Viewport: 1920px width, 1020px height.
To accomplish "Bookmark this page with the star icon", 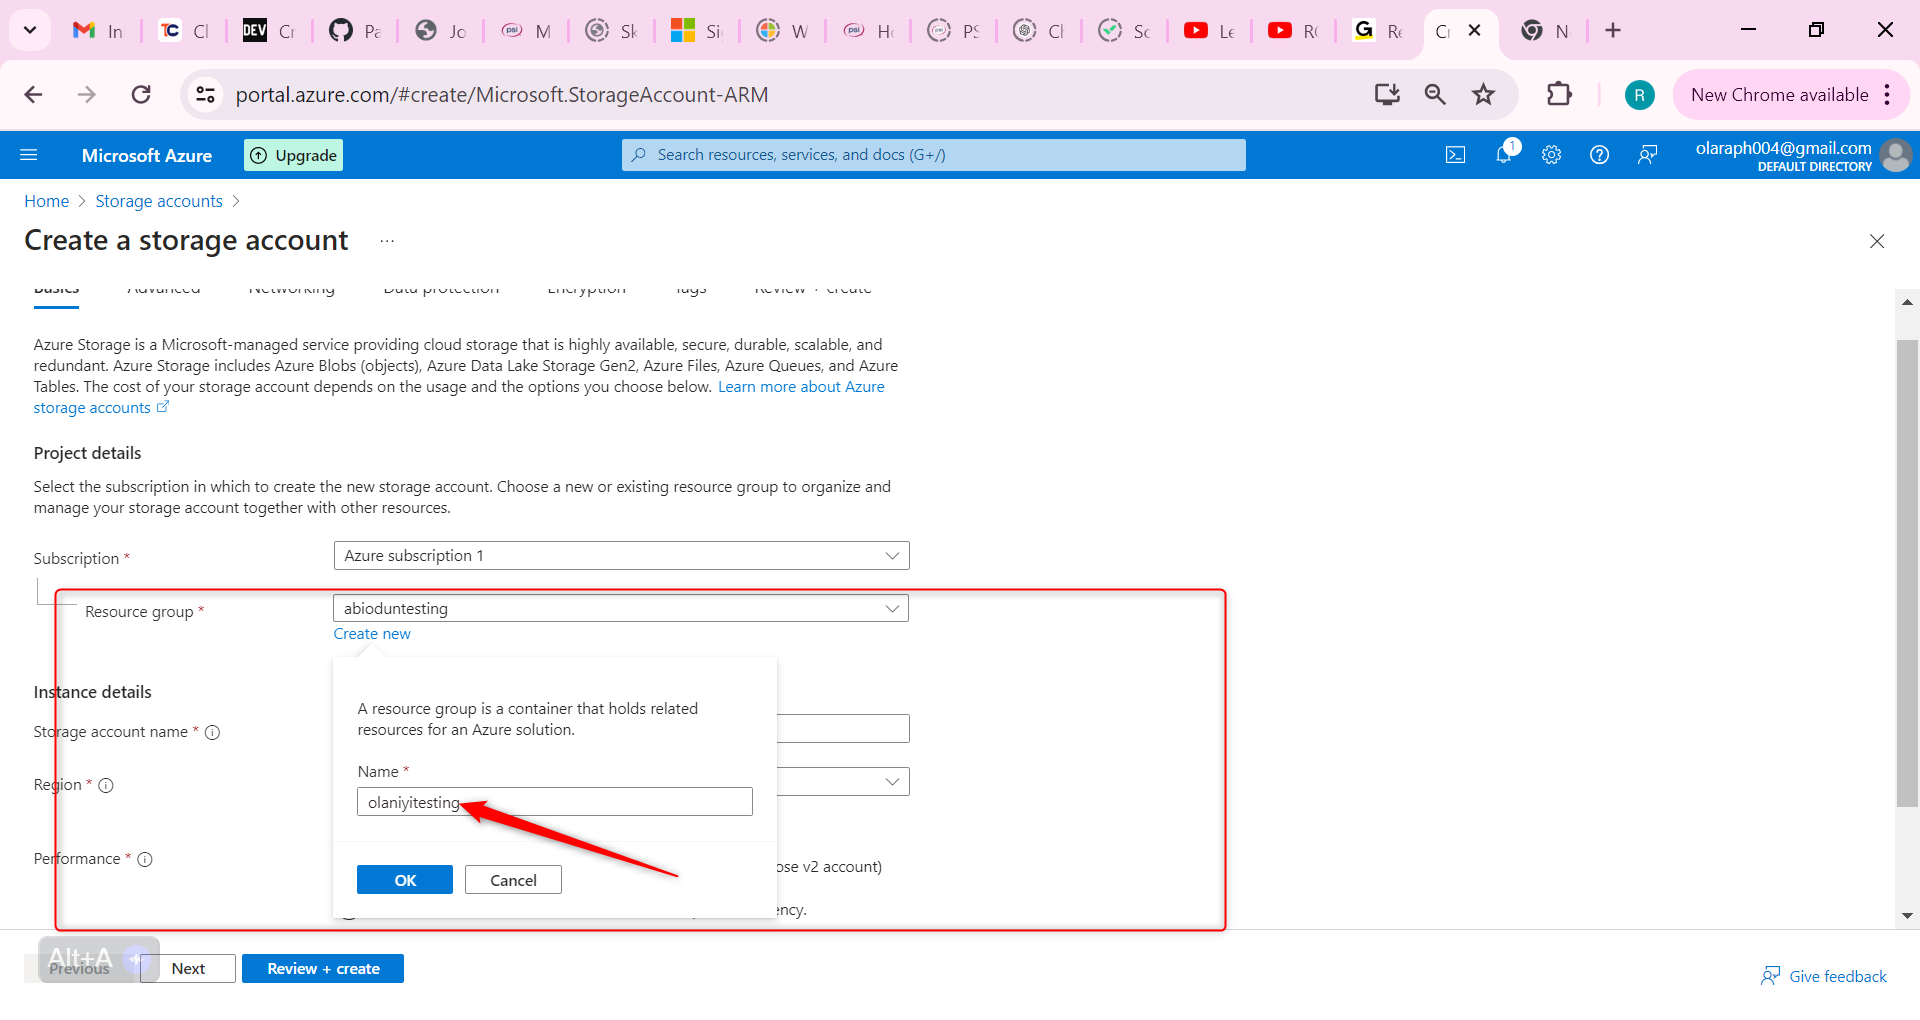I will (x=1483, y=95).
